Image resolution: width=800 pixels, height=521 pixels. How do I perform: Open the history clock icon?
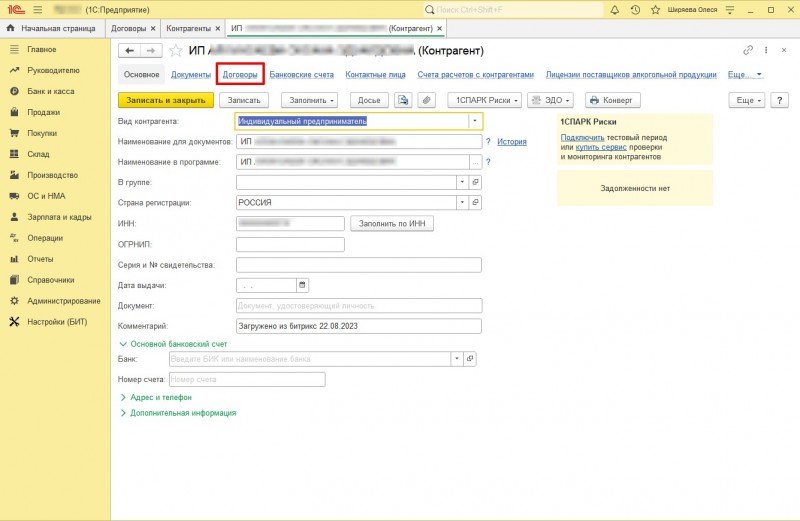(635, 10)
